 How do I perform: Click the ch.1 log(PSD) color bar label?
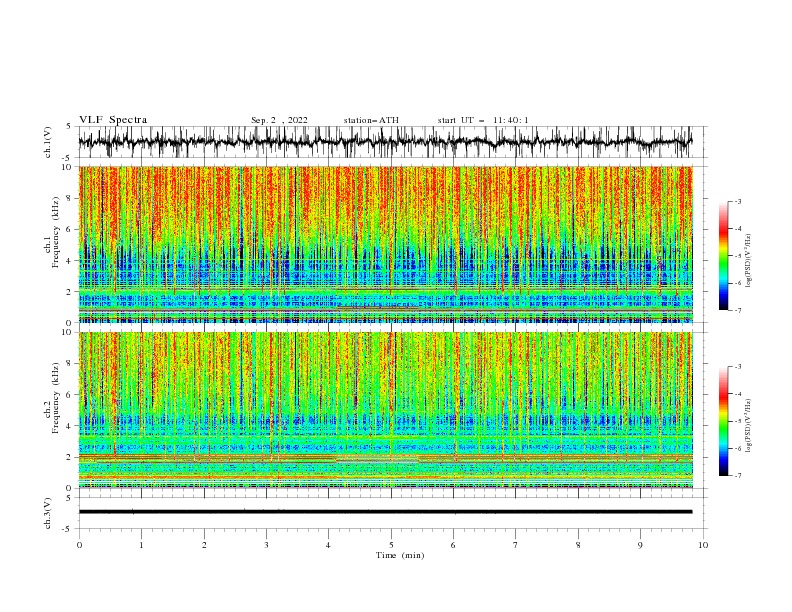coord(750,261)
